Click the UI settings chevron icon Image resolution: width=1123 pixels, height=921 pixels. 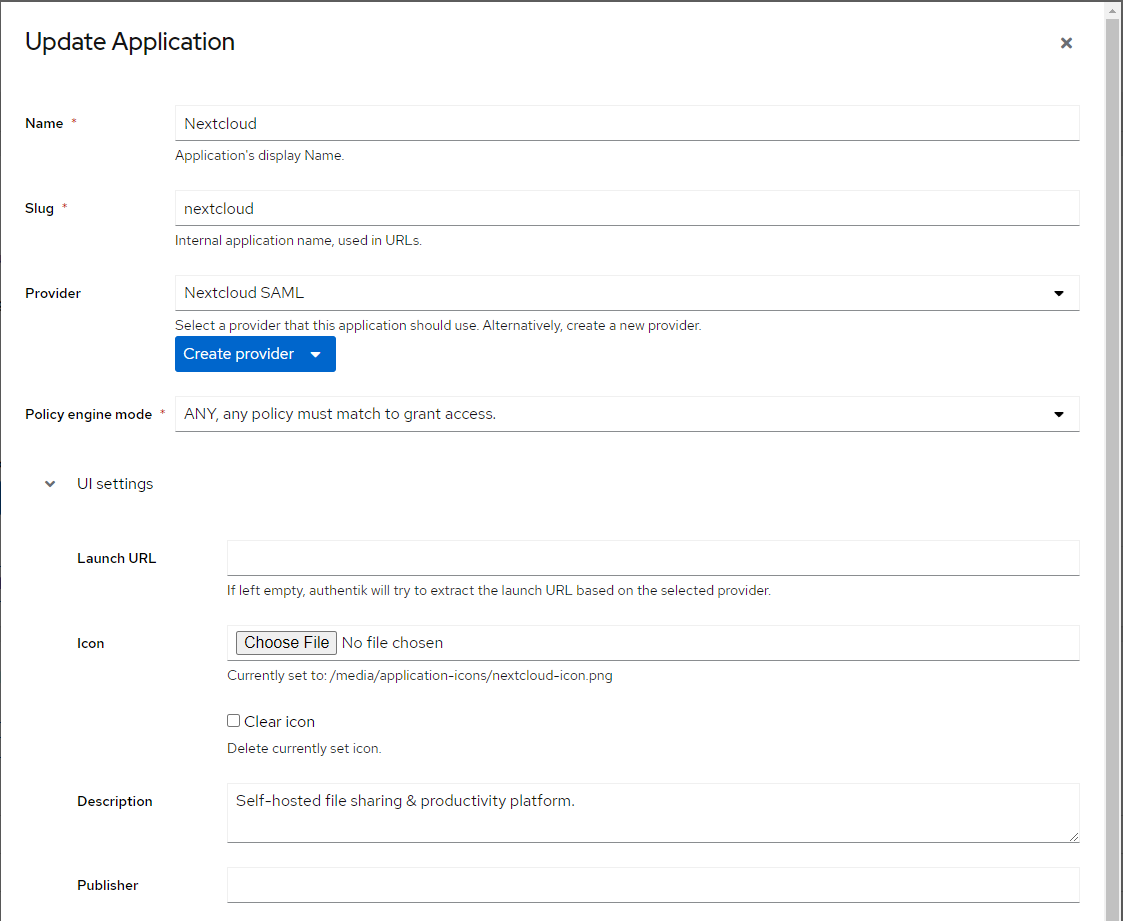tap(49, 483)
